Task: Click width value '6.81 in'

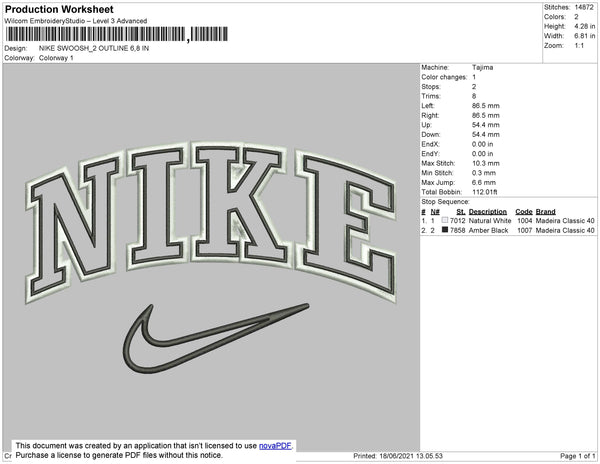Action: (x=584, y=36)
